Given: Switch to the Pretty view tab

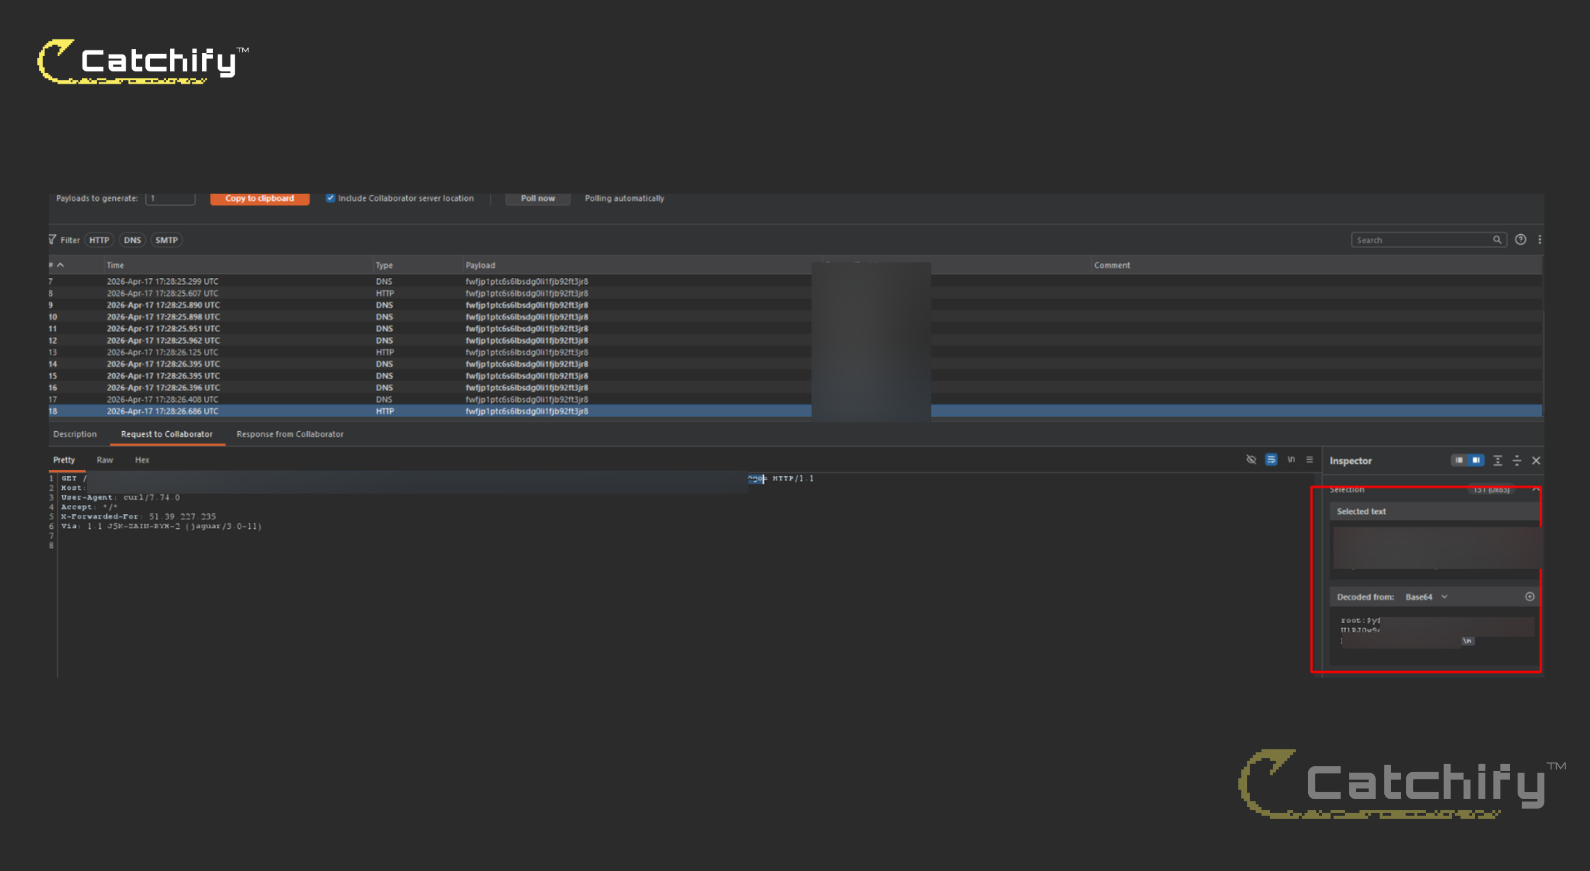Looking at the screenshot, I should coord(64,460).
